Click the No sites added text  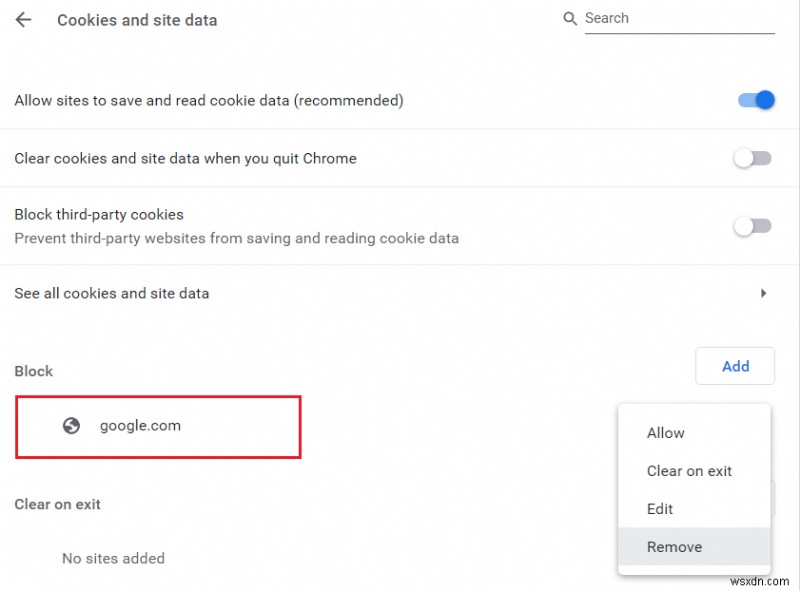(113, 558)
